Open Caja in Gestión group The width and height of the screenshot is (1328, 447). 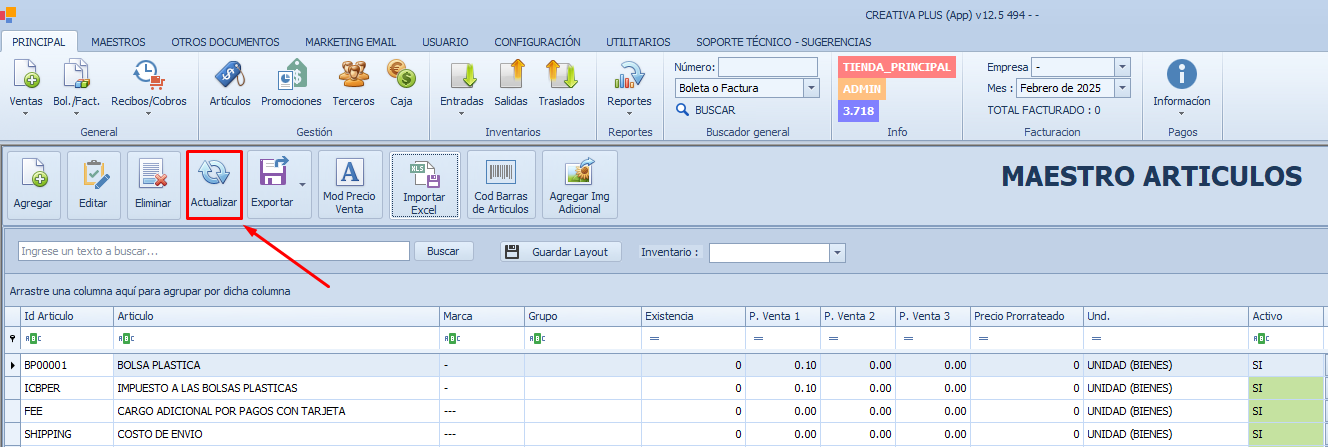click(401, 83)
